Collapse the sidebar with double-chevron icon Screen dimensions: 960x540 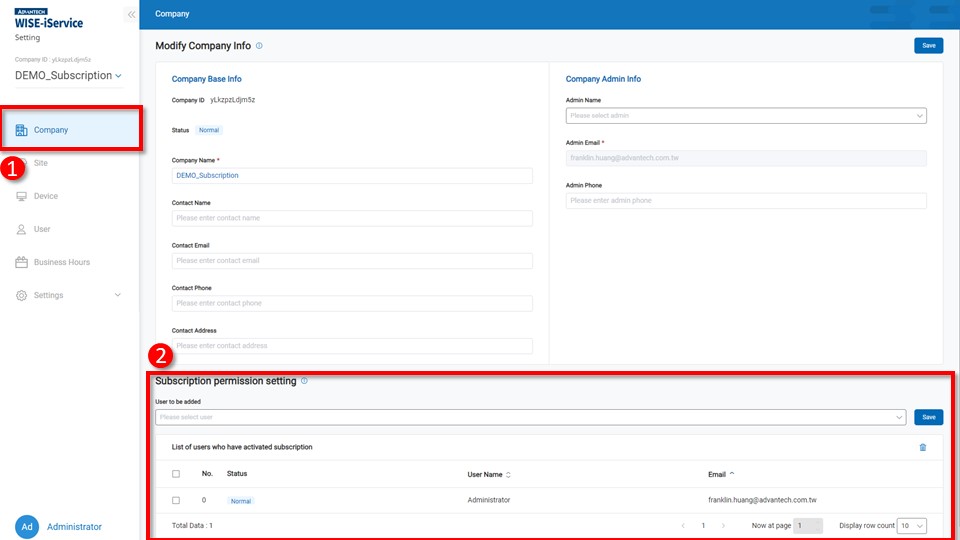pyautogui.click(x=131, y=15)
